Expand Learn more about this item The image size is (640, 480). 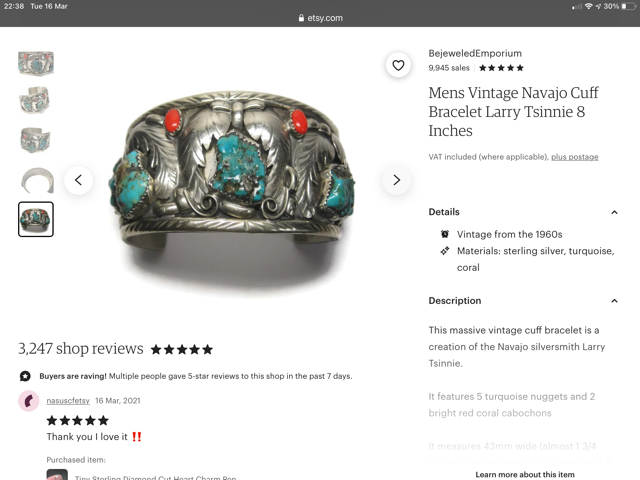tap(525, 474)
